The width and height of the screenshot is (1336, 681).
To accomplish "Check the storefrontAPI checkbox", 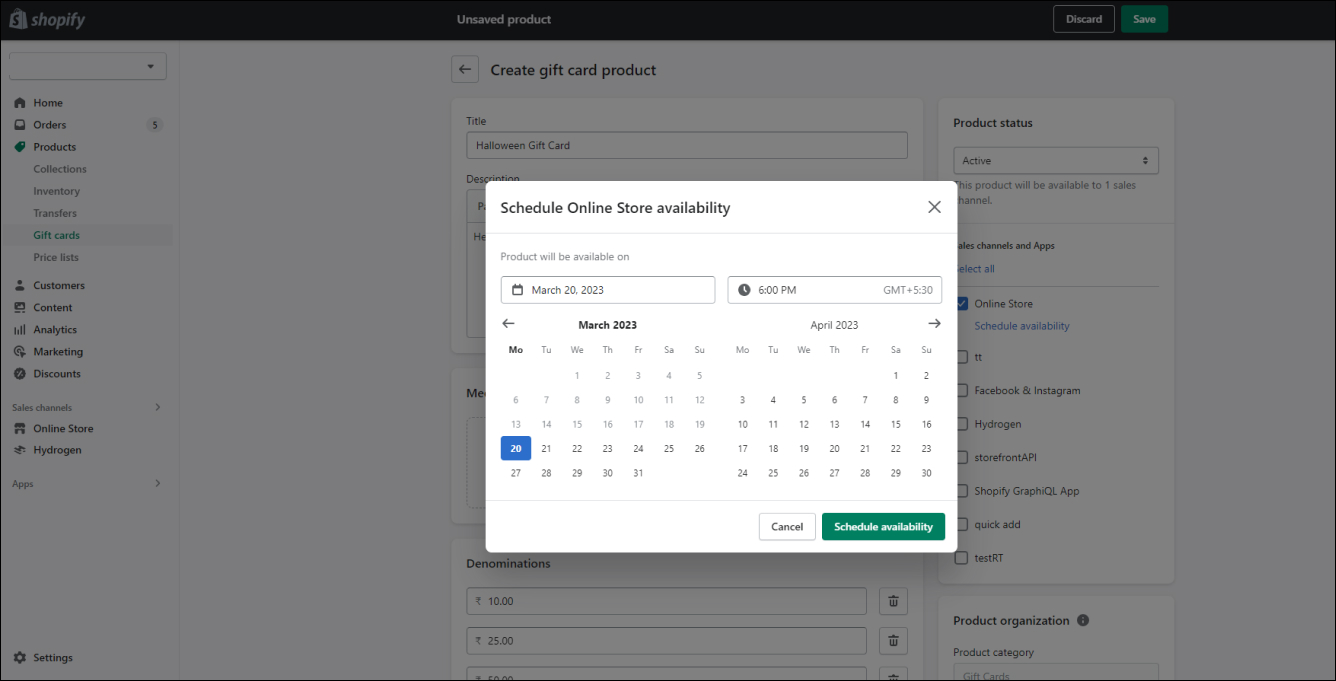I will 962,457.
